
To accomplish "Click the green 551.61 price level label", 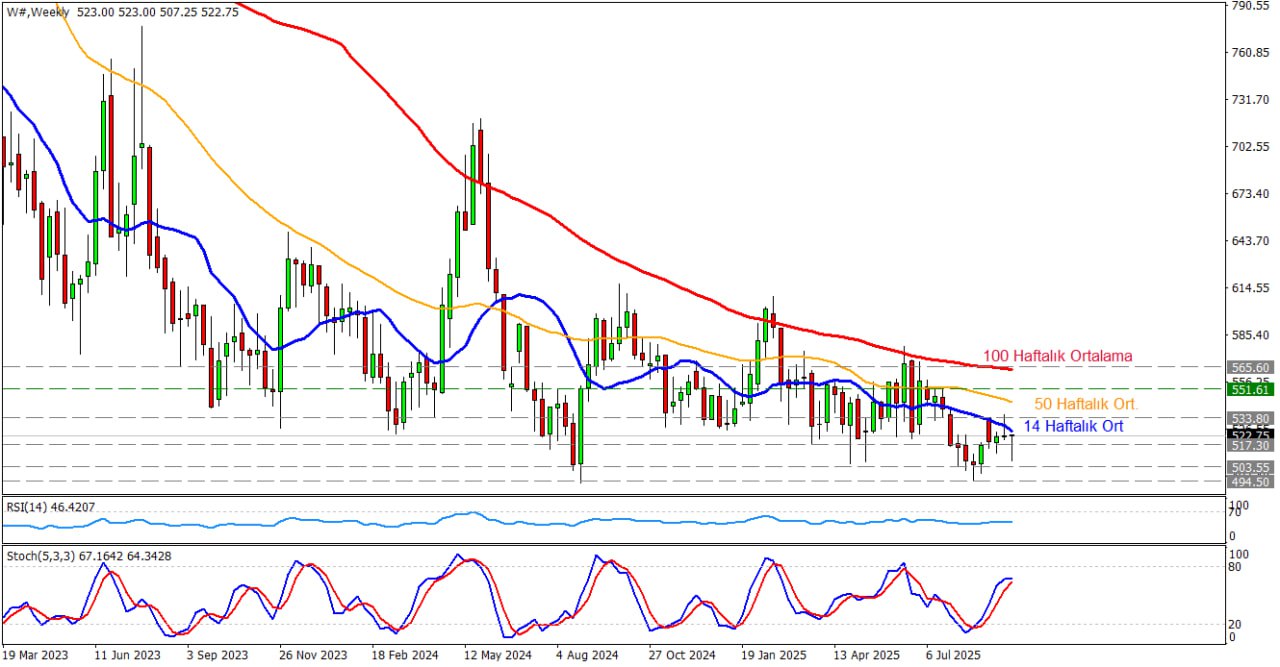I will (x=1249, y=388).
